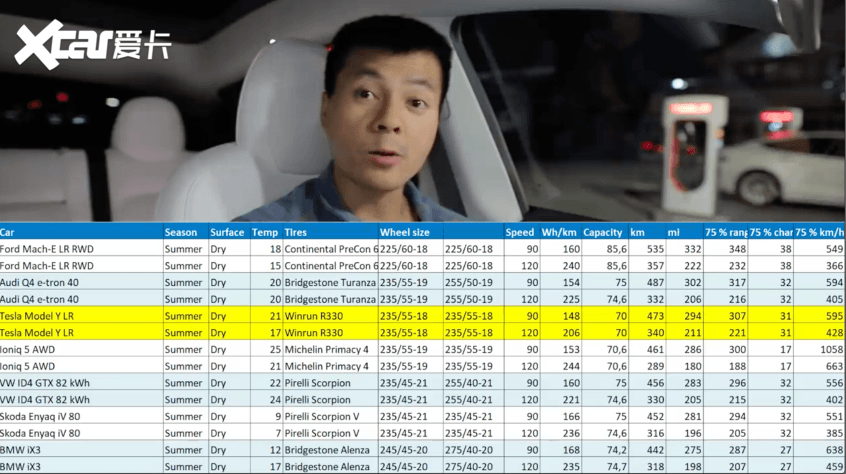Viewport: 846px width, 474px height.
Task: Click the km value 535 for Ford Mach-E
Action: (656, 249)
